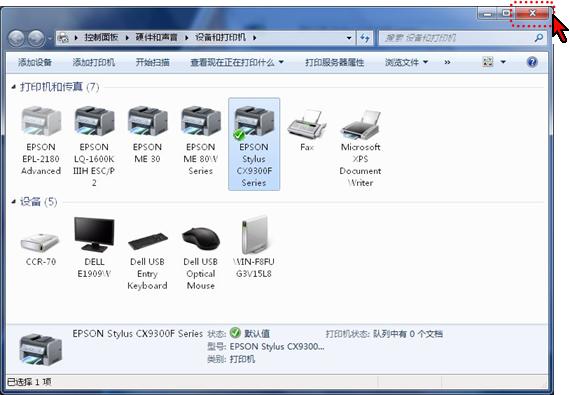The width and height of the screenshot is (570, 395).
Task: Click the 型号: EPSON Stylus CX9300... text
Action: (266, 347)
